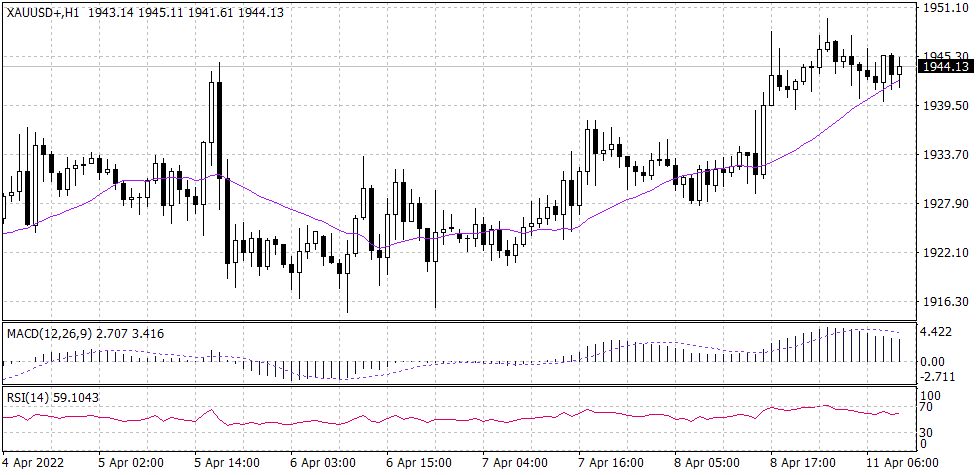Click the last candlestick on the chart

tap(900, 70)
